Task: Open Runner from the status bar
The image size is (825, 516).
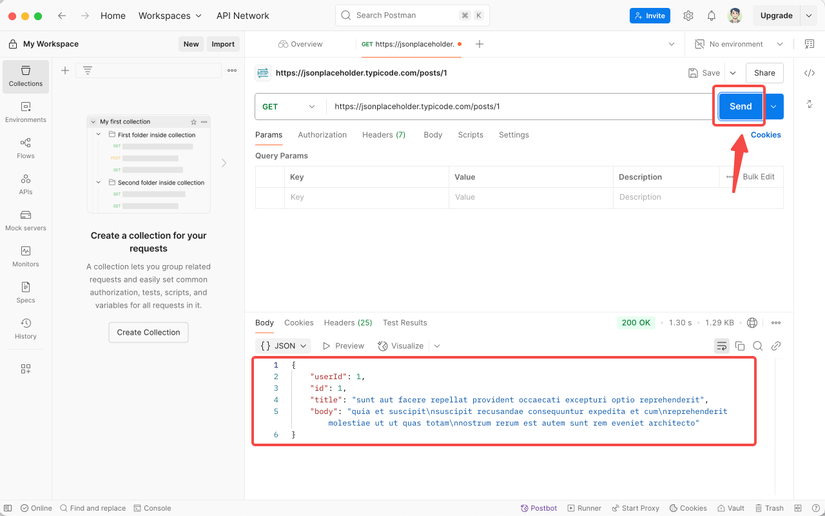Action: [x=584, y=508]
